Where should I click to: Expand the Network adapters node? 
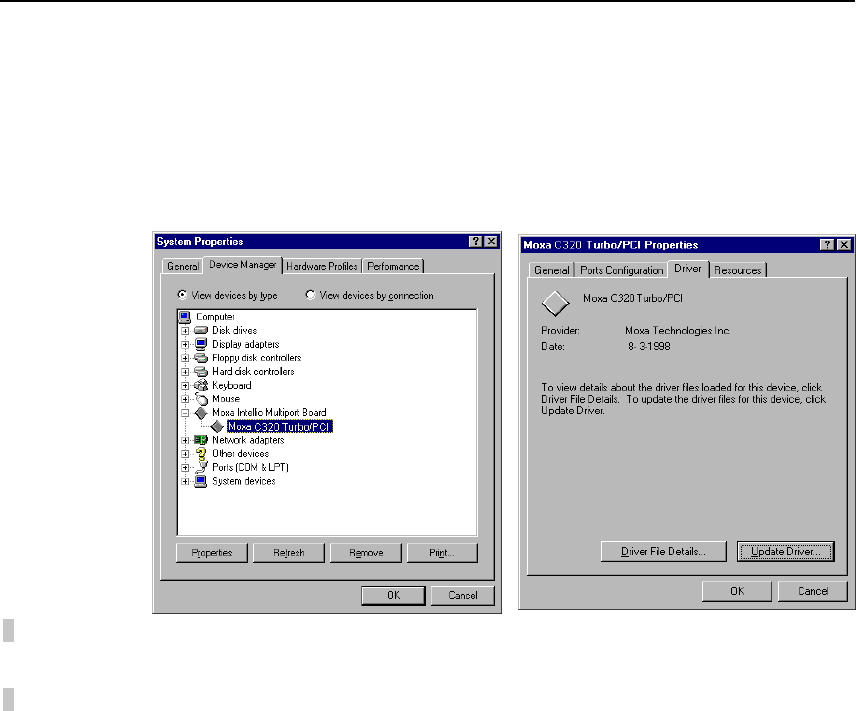point(185,440)
